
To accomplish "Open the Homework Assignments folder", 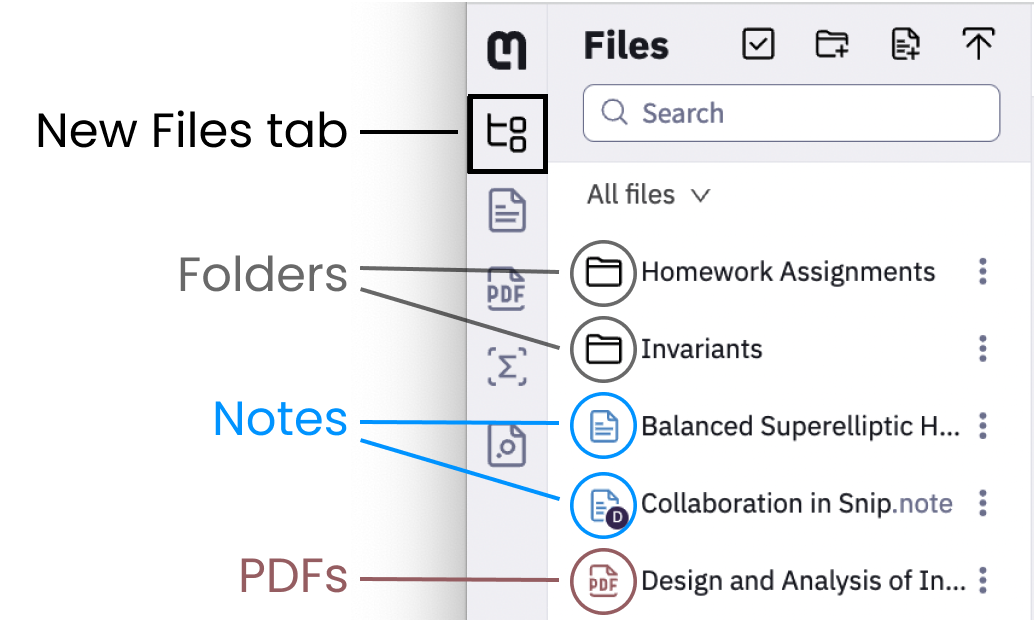I will [x=788, y=271].
